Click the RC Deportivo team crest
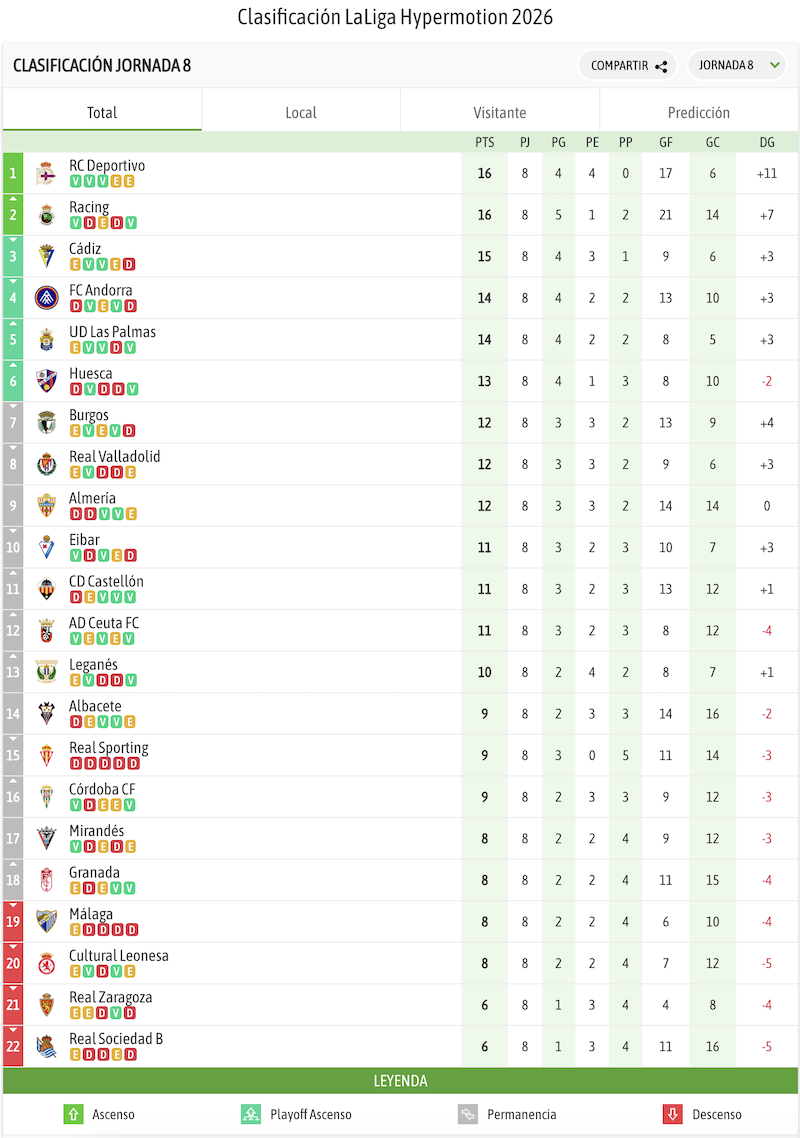 click(x=46, y=174)
